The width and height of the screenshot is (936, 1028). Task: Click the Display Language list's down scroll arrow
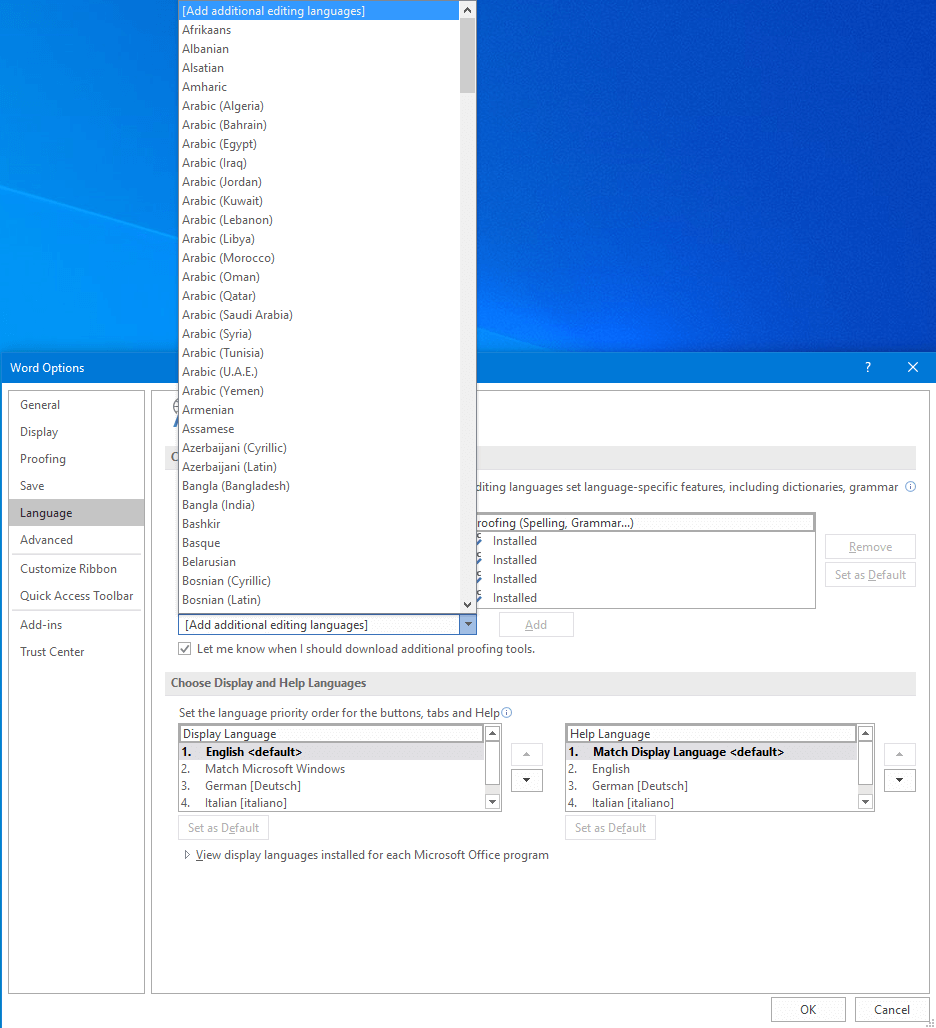492,800
